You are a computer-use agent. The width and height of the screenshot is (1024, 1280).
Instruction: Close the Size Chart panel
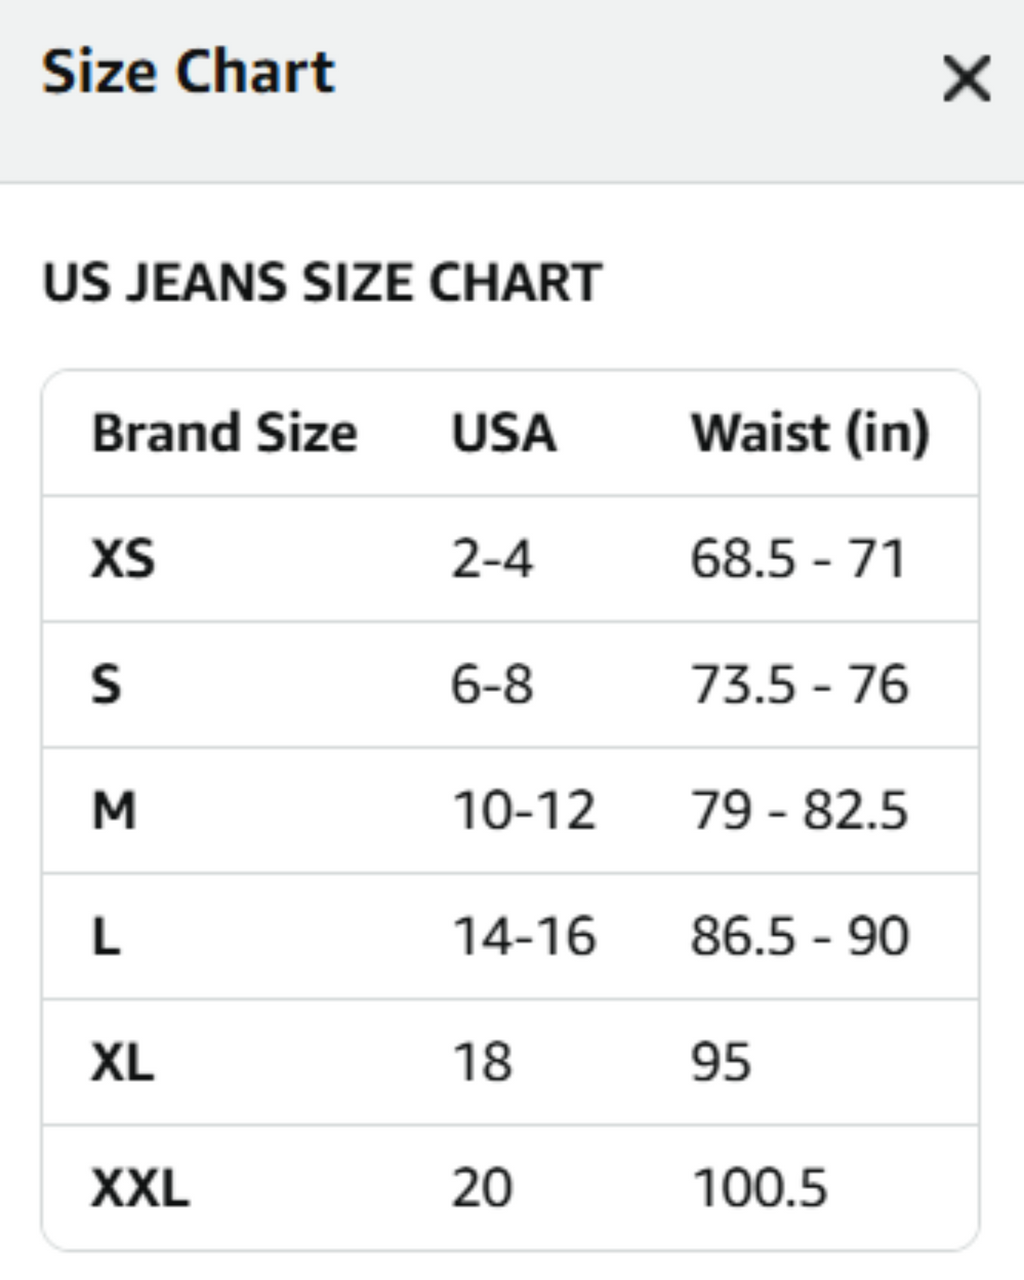pyautogui.click(x=966, y=78)
